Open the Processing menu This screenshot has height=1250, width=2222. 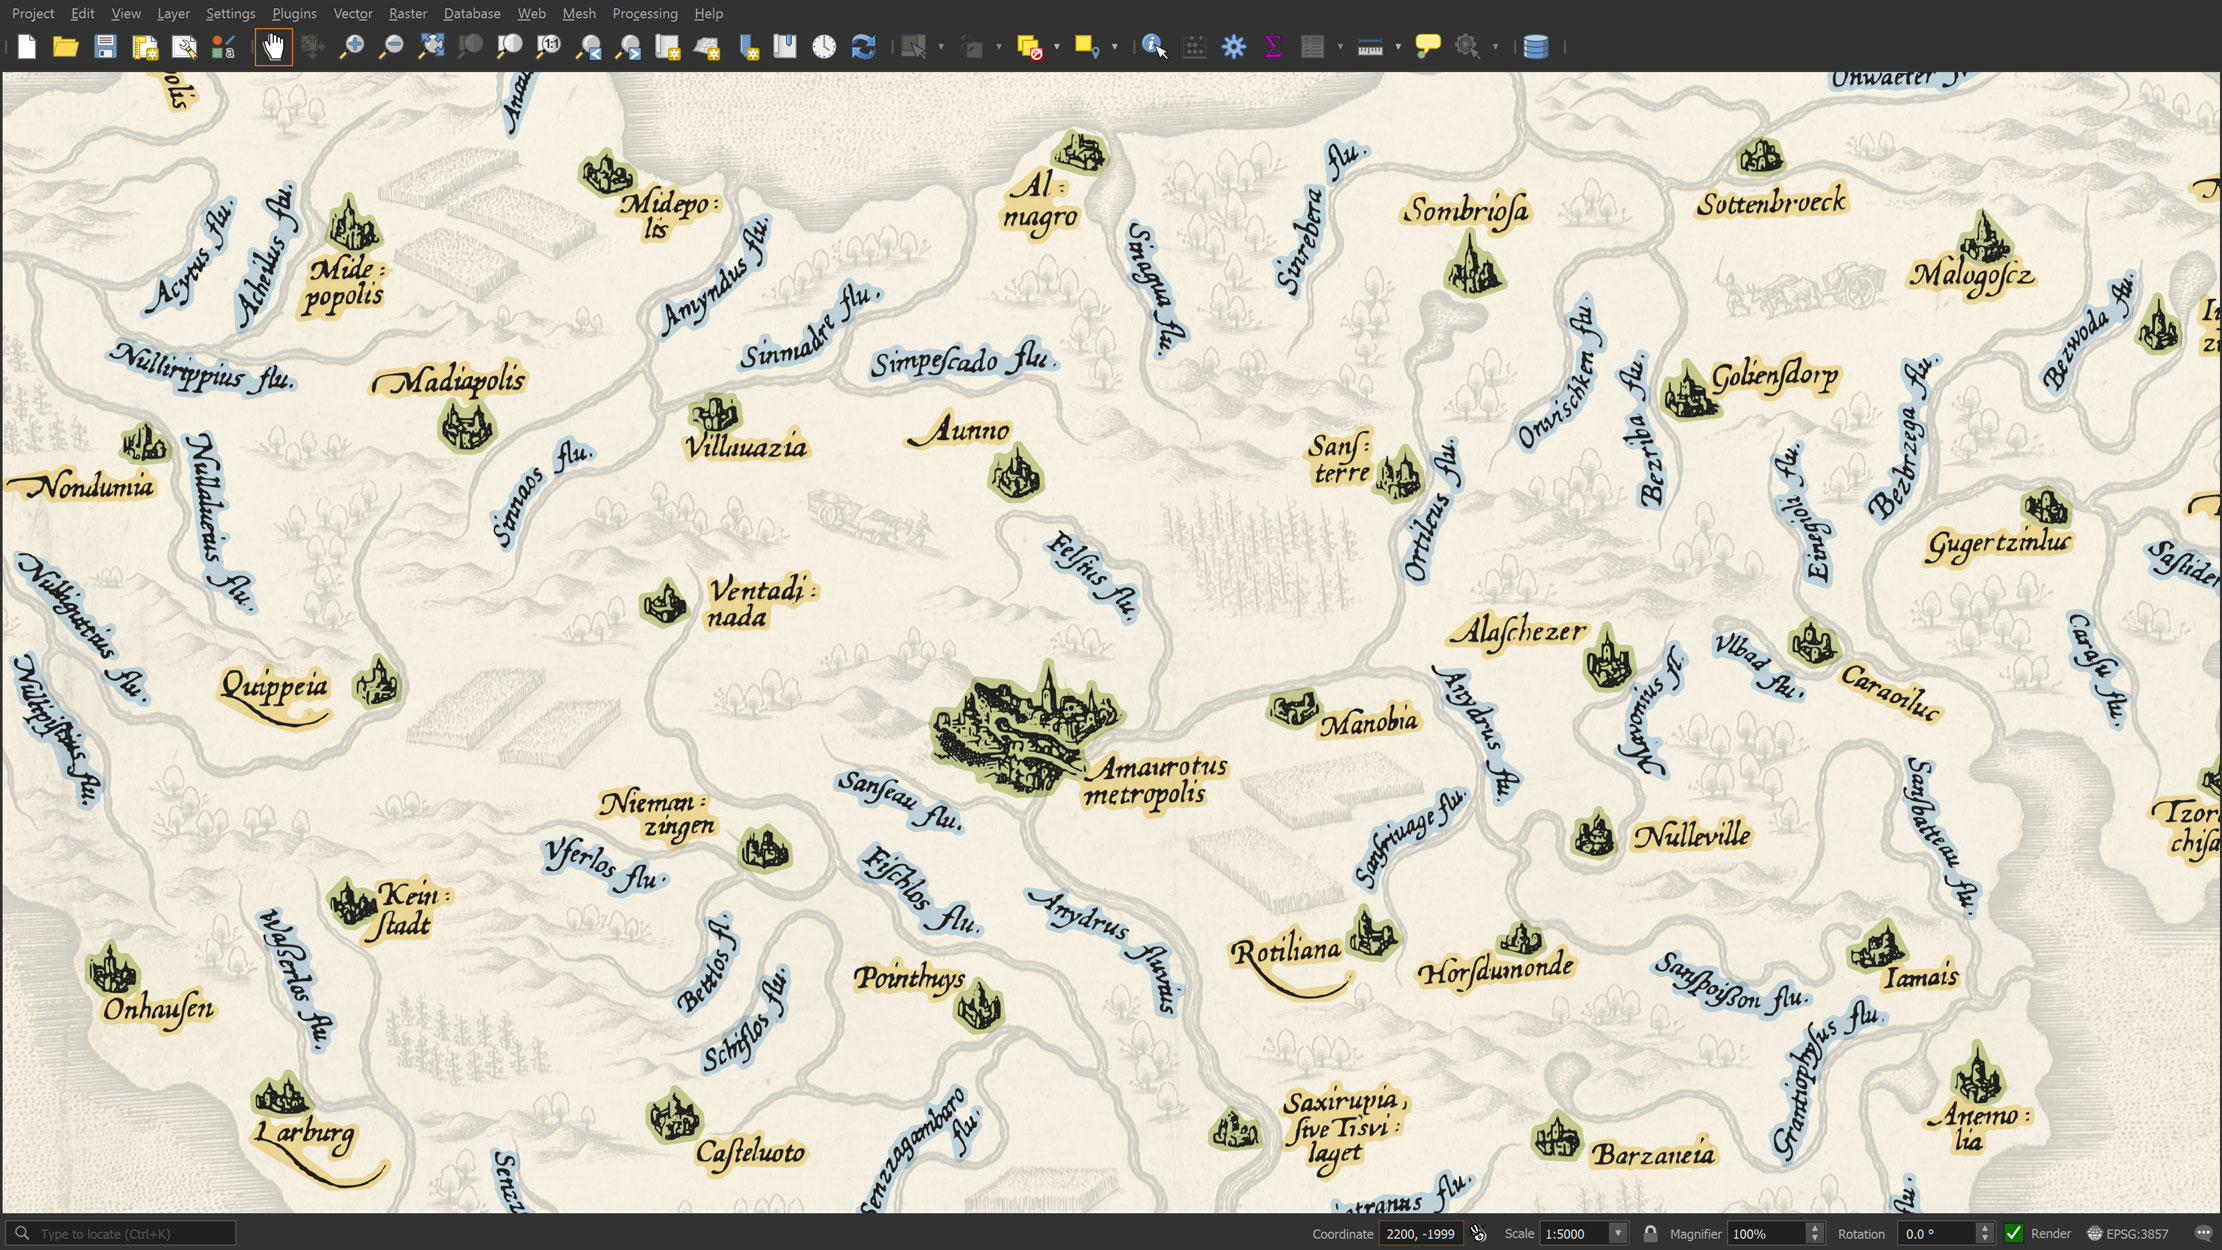644,13
